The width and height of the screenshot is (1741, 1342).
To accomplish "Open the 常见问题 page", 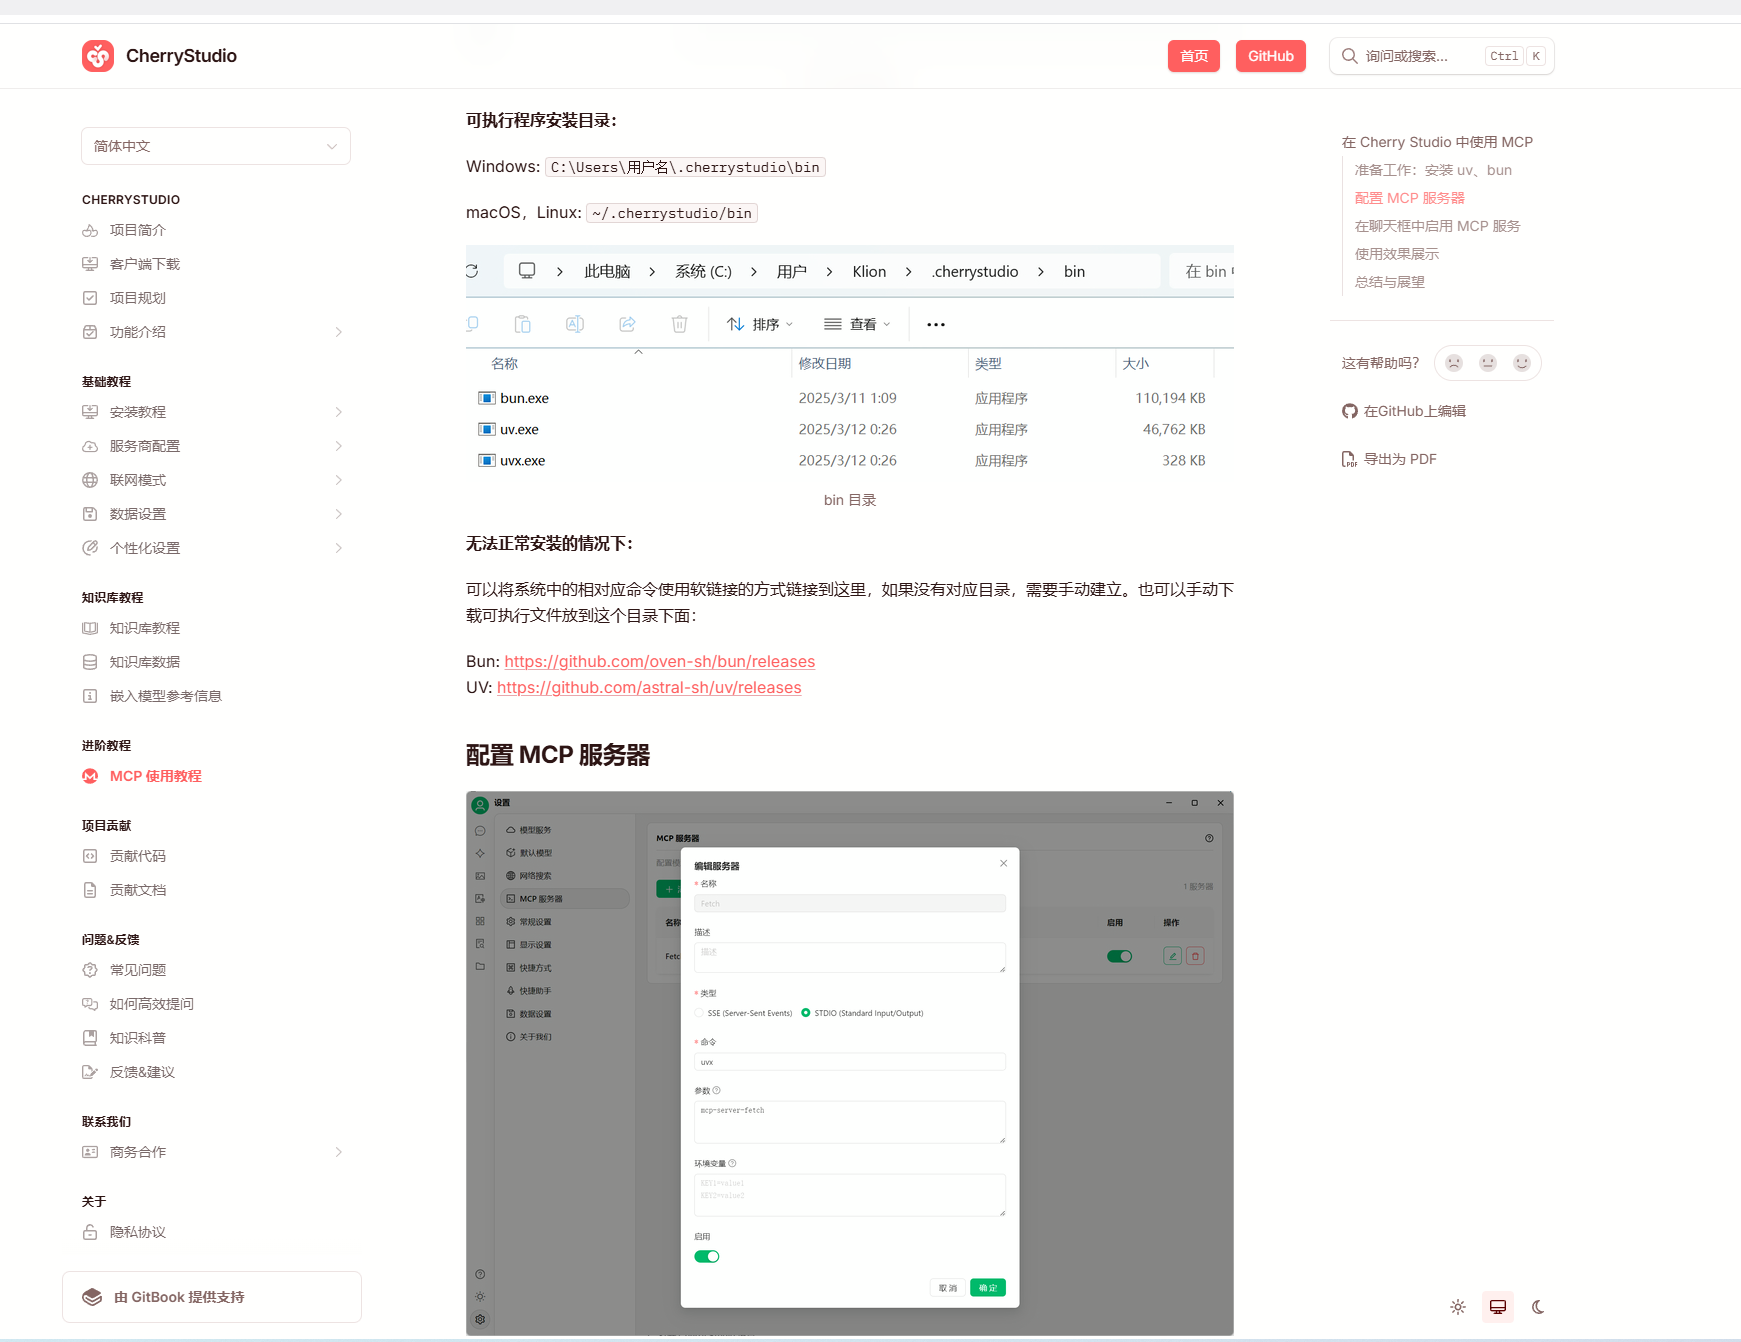I will pyautogui.click(x=138, y=970).
